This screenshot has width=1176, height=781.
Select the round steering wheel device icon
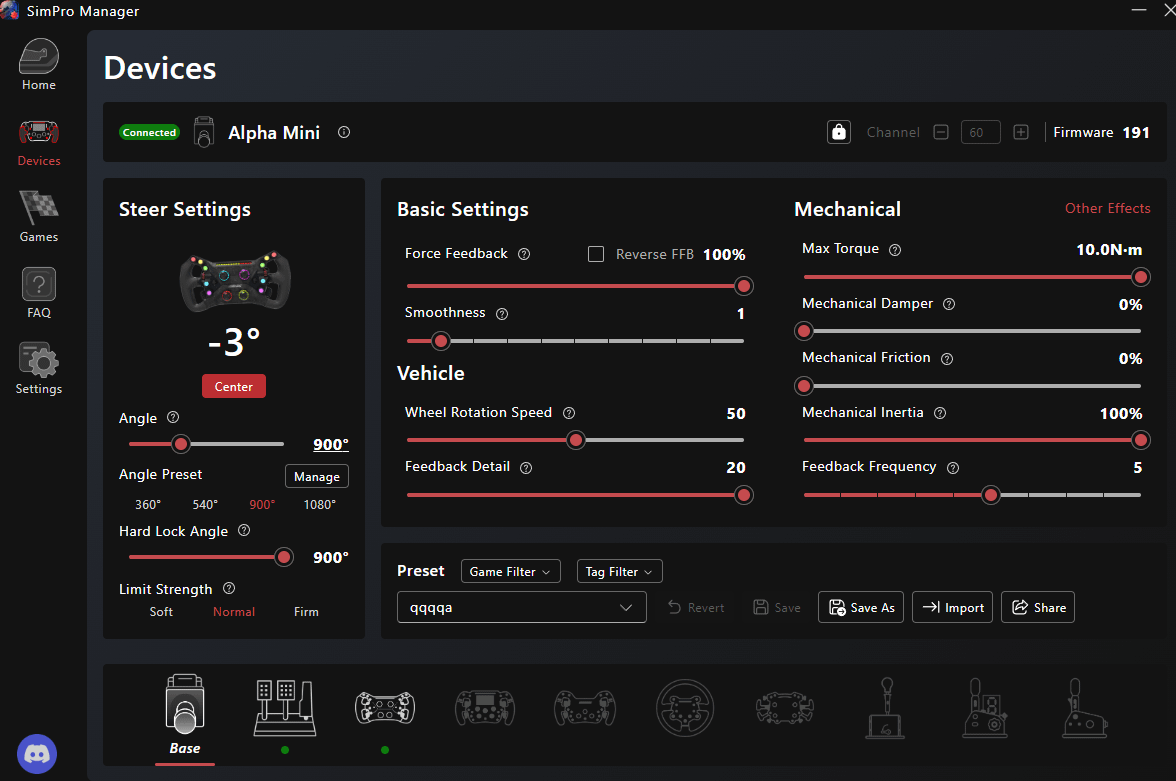pyautogui.click(x=685, y=708)
